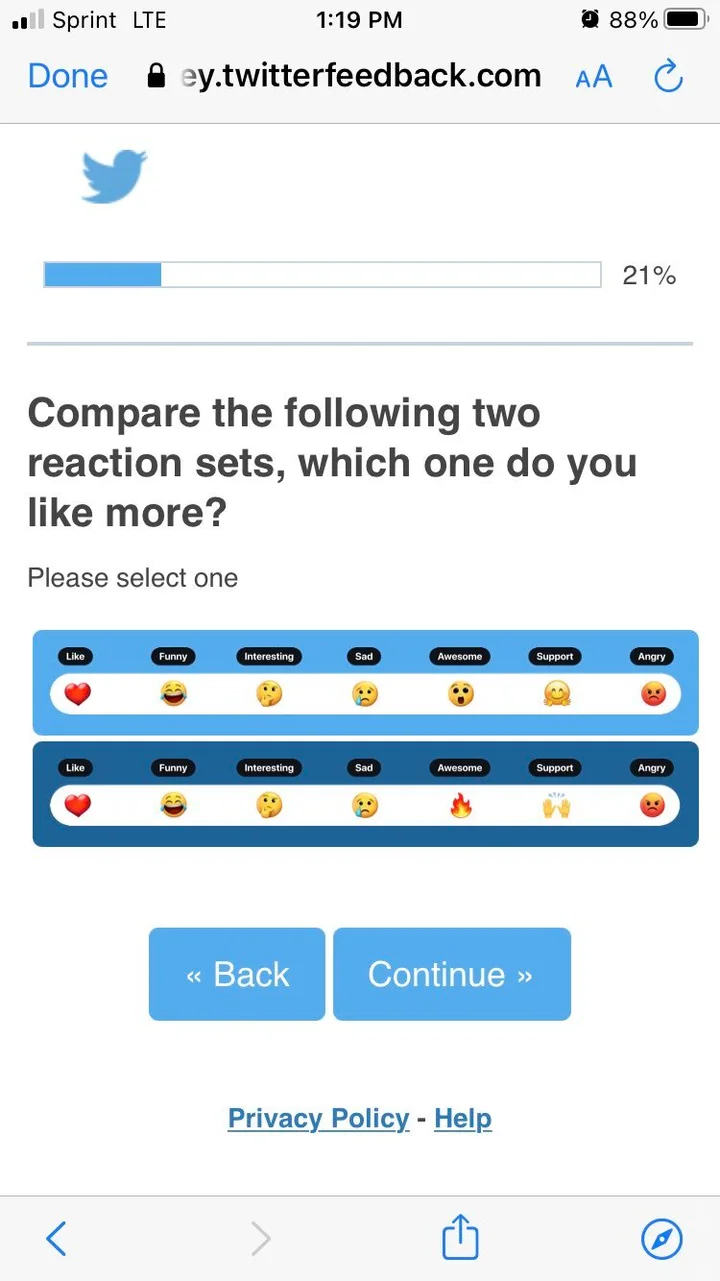Screen dimensions: 720x1281
Task: Tap the 21% progress bar
Action: 321,274
